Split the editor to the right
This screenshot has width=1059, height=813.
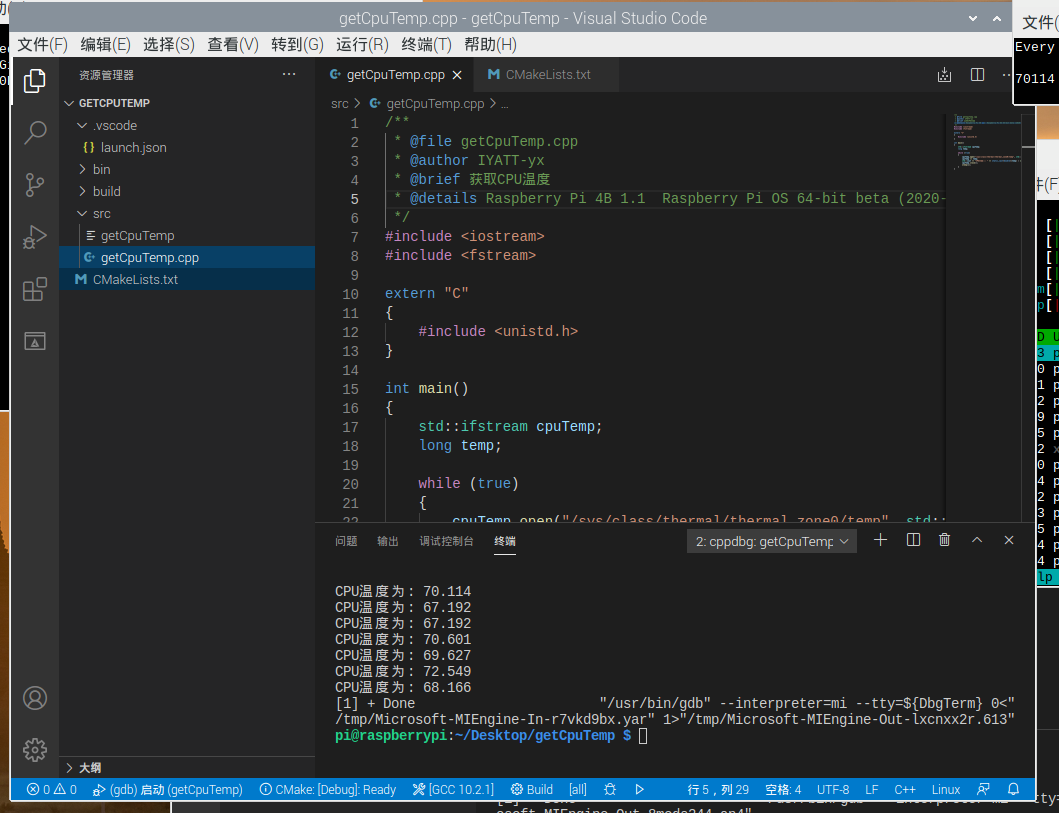click(x=977, y=75)
